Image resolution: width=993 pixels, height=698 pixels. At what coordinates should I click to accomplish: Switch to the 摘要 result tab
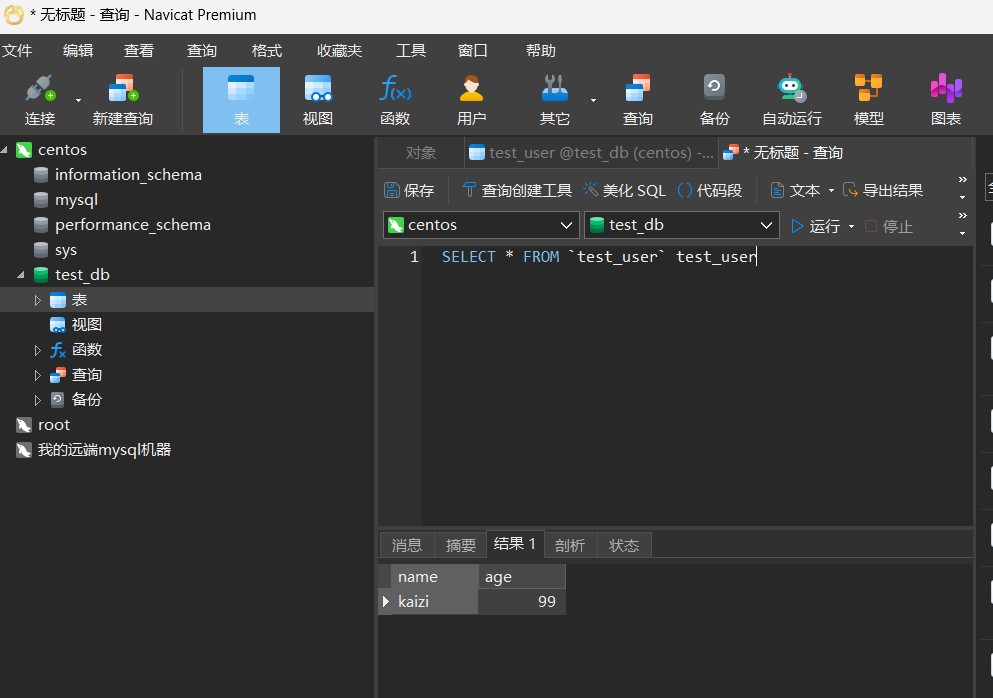click(x=460, y=545)
